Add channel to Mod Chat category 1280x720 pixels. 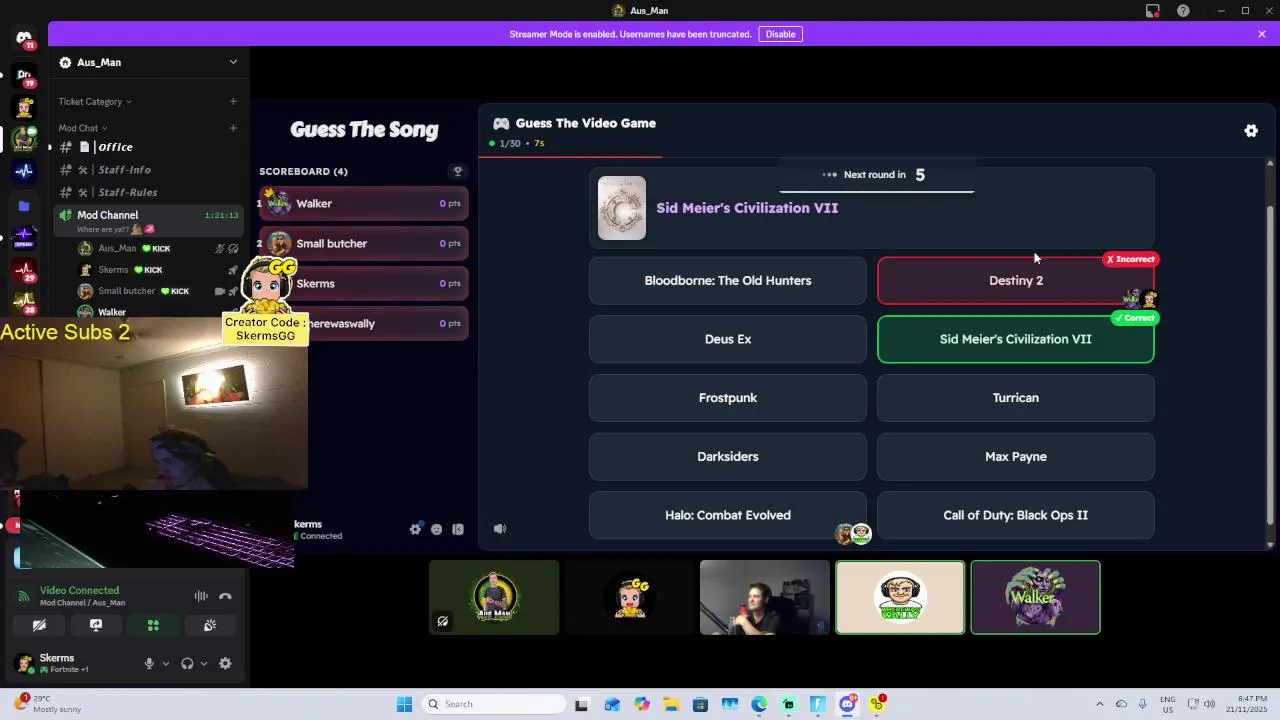(x=233, y=128)
